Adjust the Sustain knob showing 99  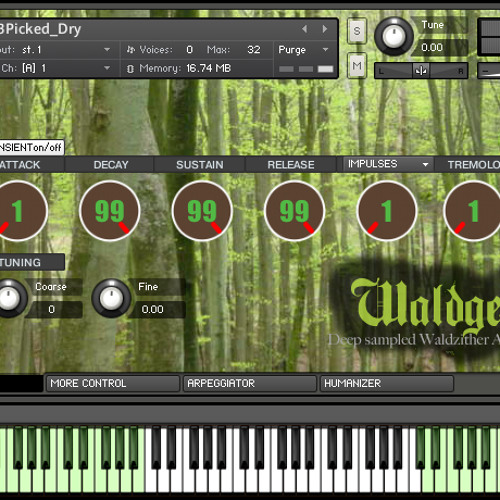[x=202, y=211]
